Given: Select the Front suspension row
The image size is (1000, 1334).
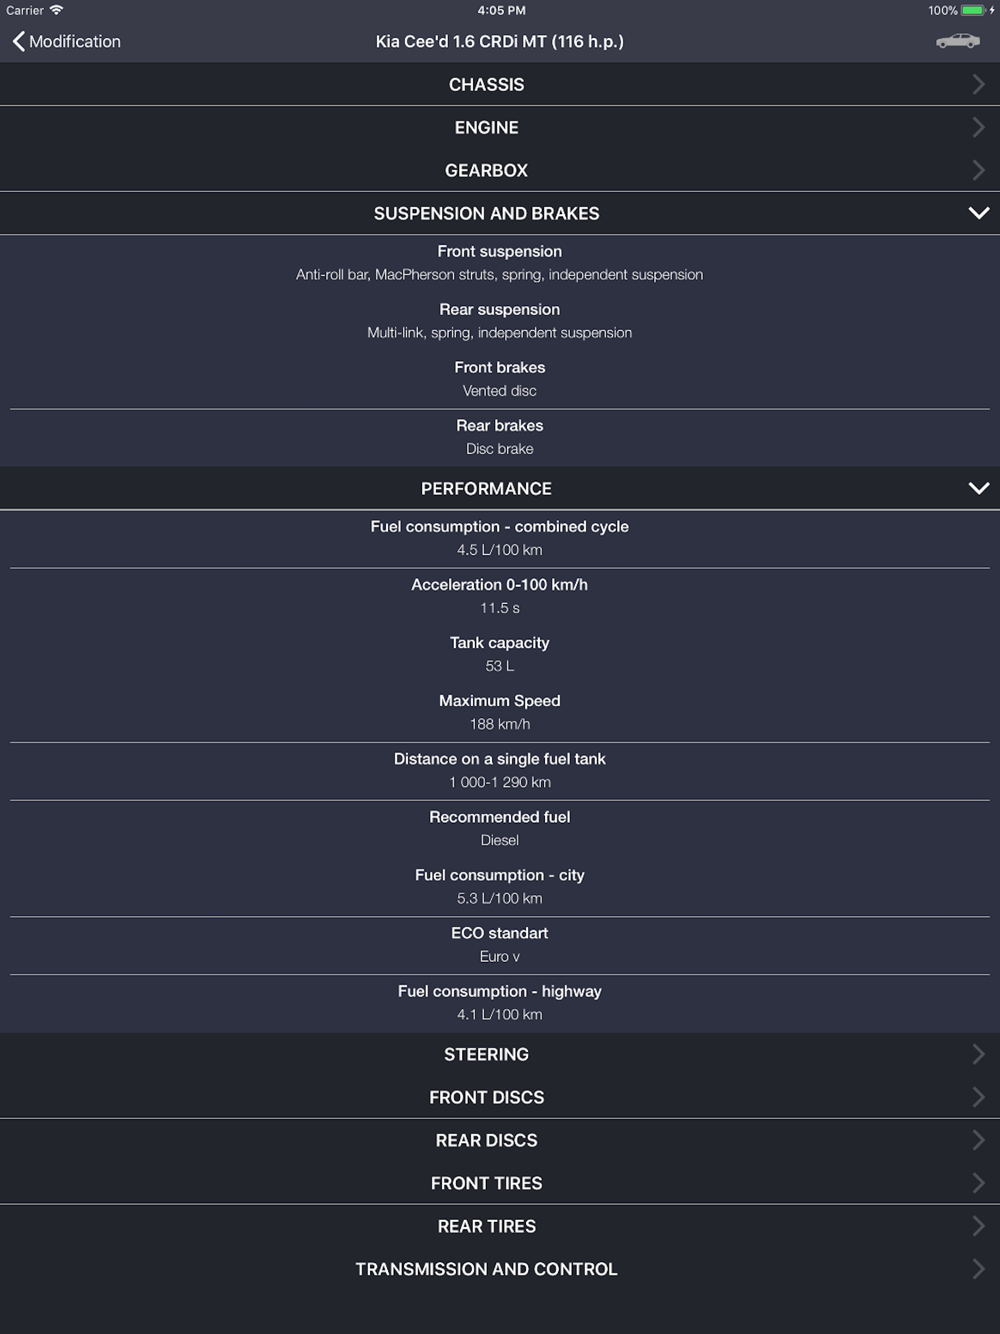Looking at the screenshot, I should coord(500,263).
